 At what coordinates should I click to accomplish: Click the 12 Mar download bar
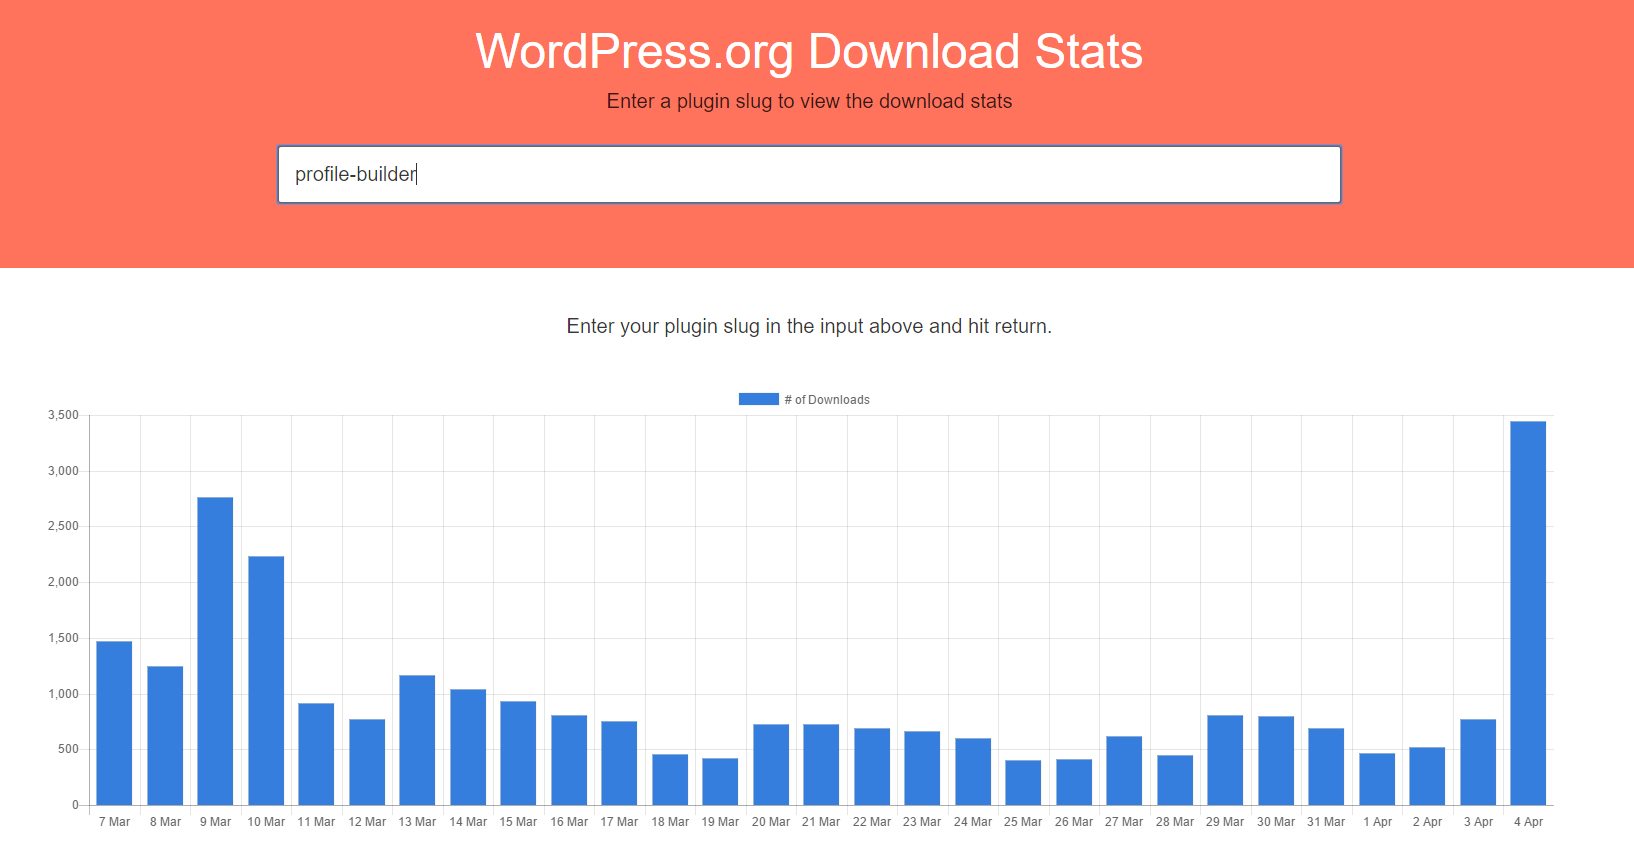[x=367, y=762]
